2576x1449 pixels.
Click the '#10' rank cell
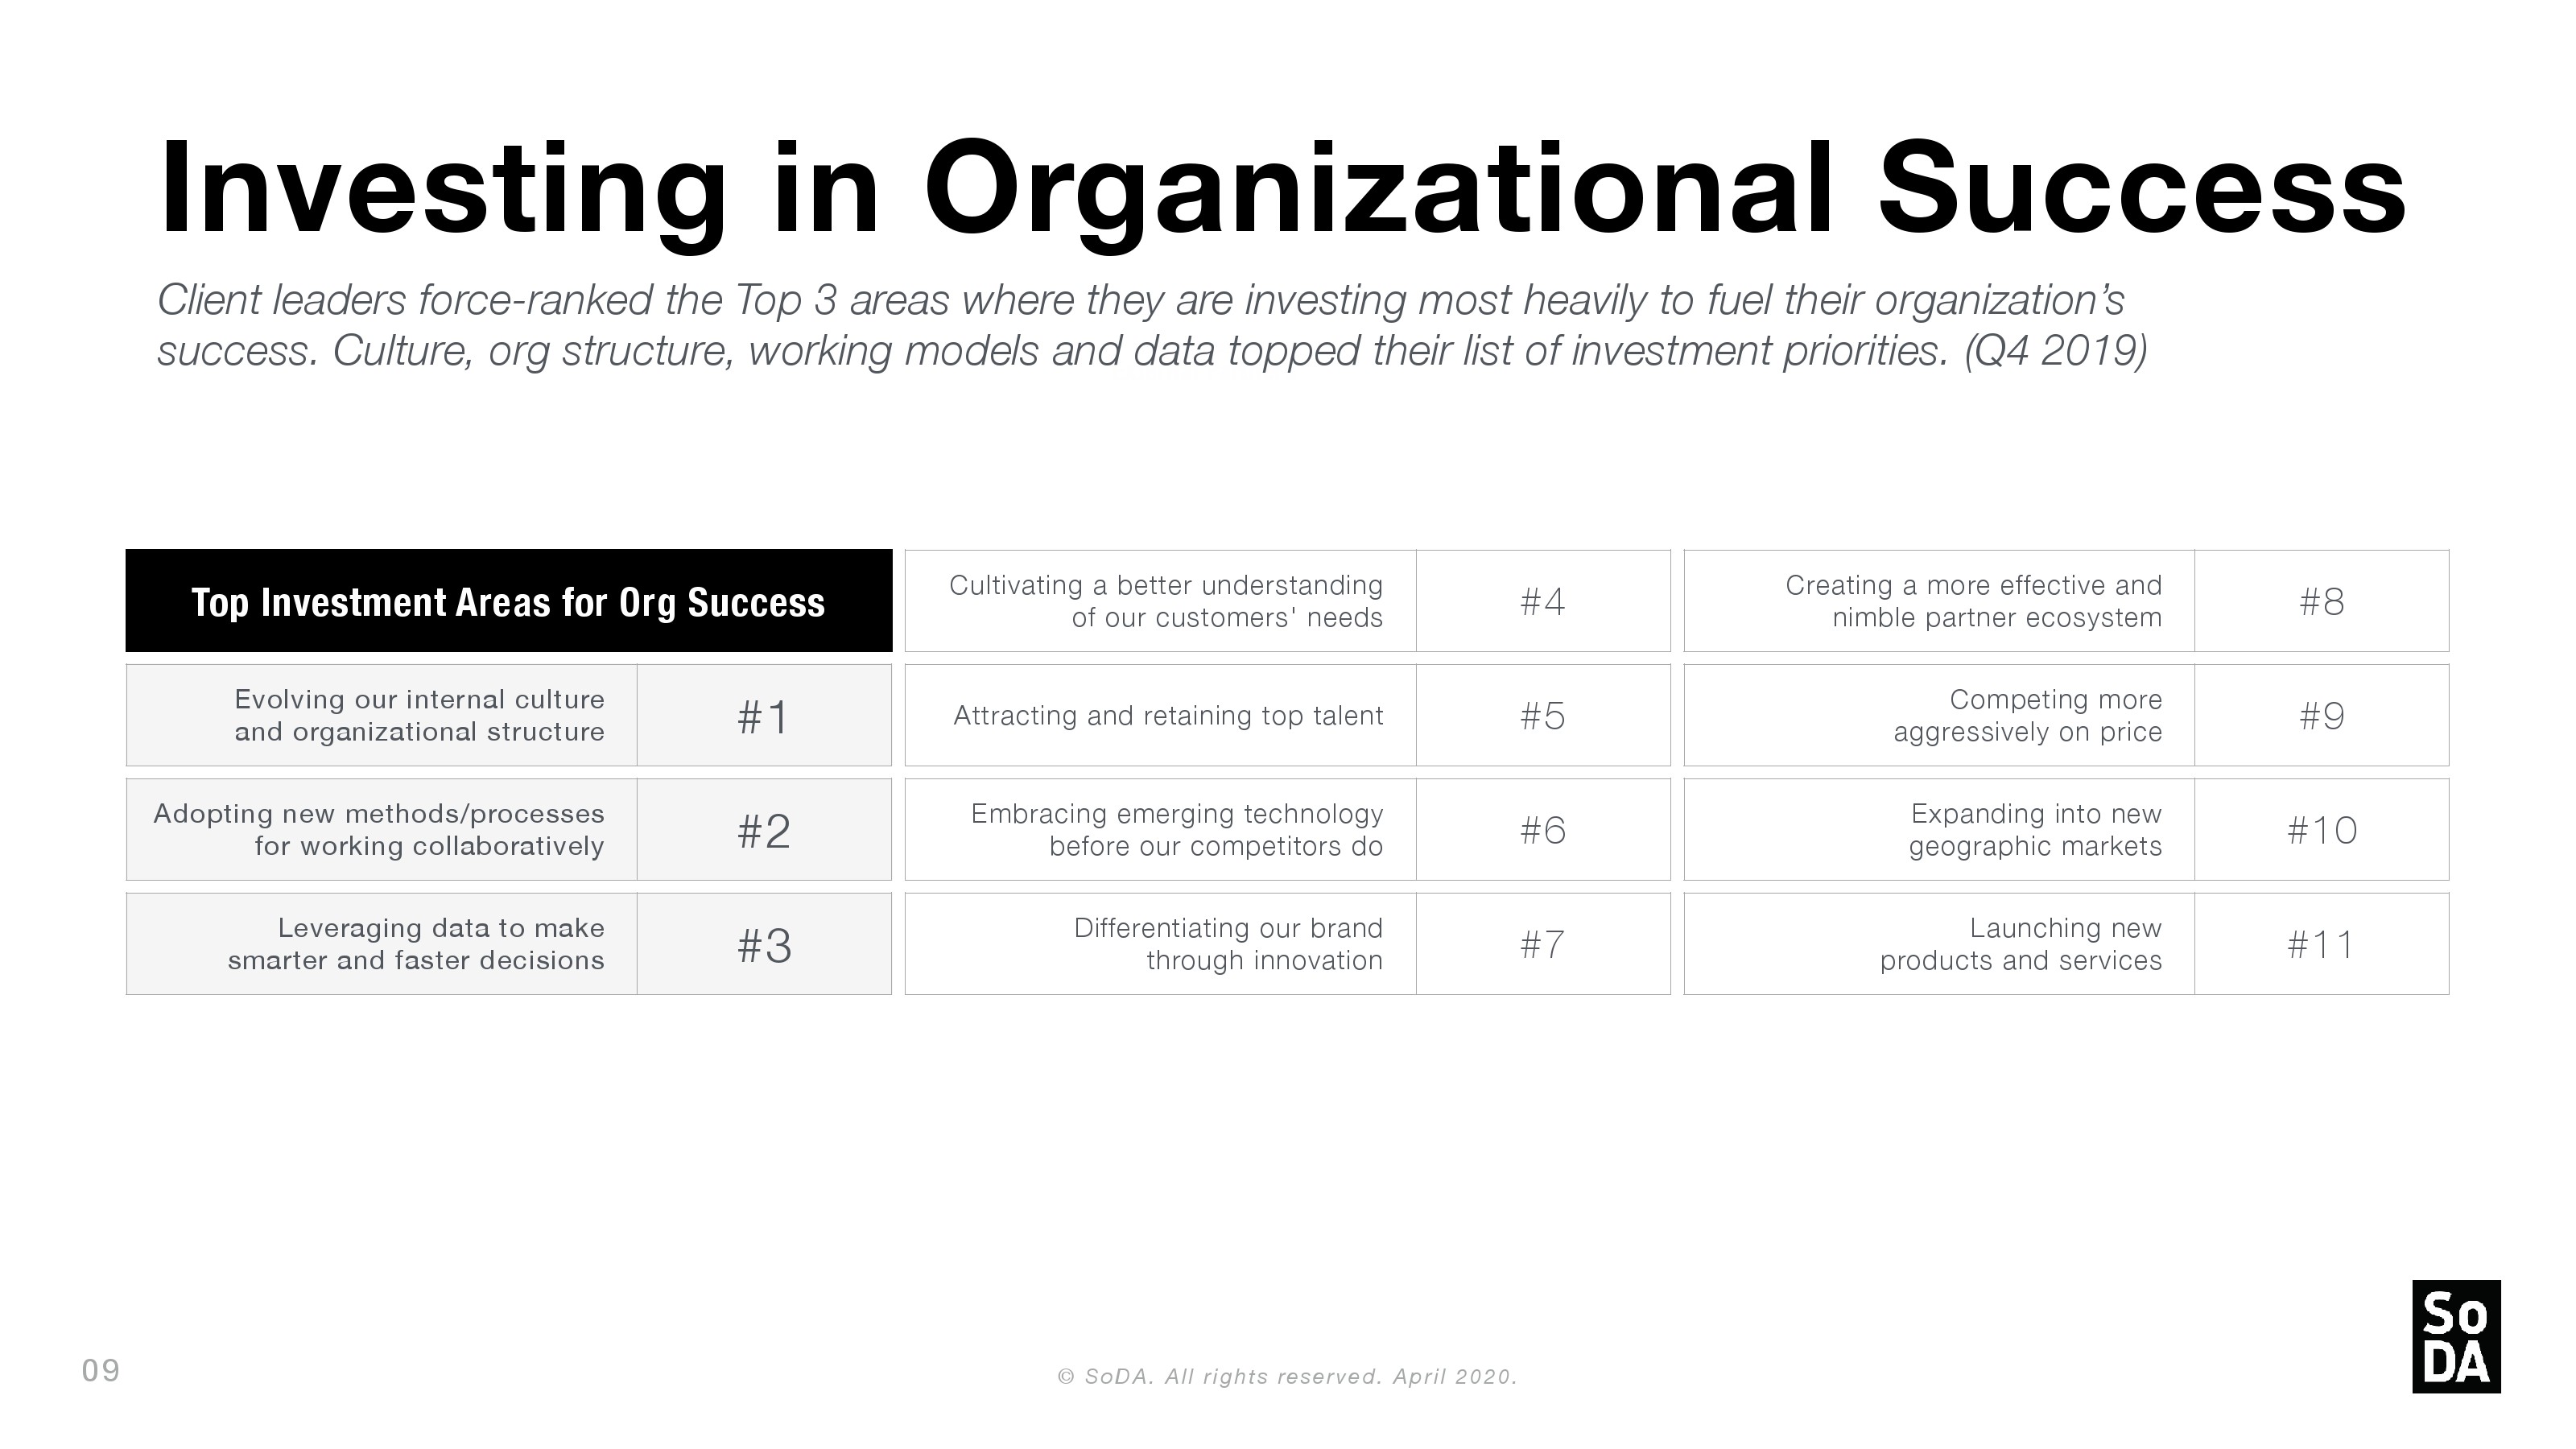pyautogui.click(x=2321, y=830)
